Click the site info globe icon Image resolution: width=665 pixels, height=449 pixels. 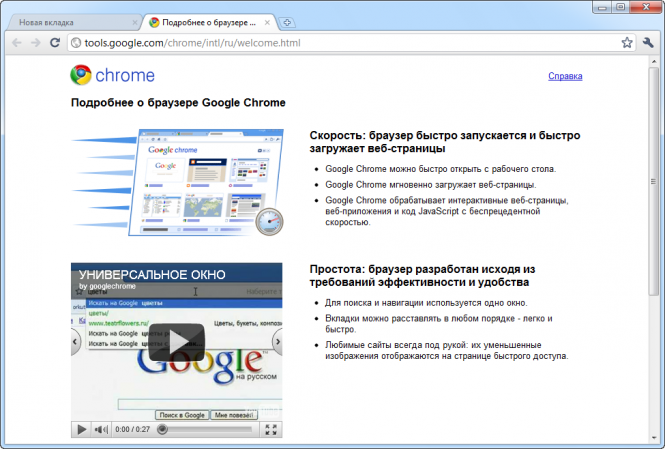[76, 43]
